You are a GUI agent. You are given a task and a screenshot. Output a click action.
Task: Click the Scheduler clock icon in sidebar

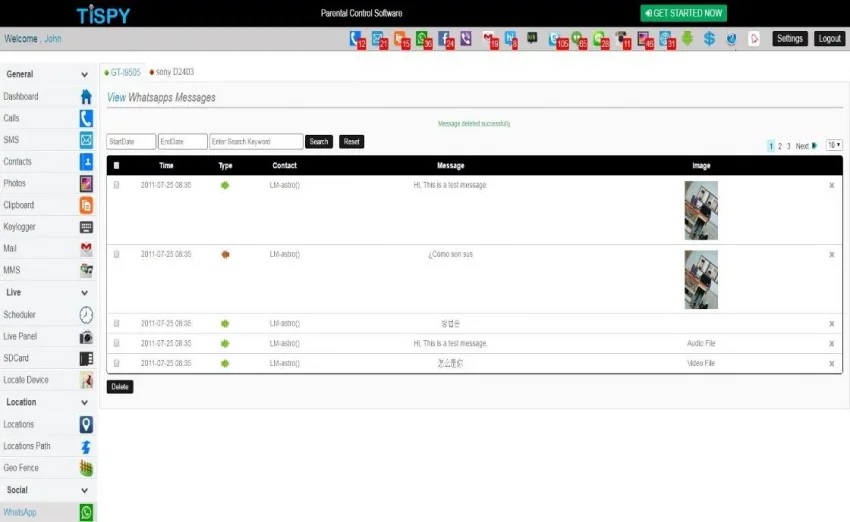click(x=86, y=314)
